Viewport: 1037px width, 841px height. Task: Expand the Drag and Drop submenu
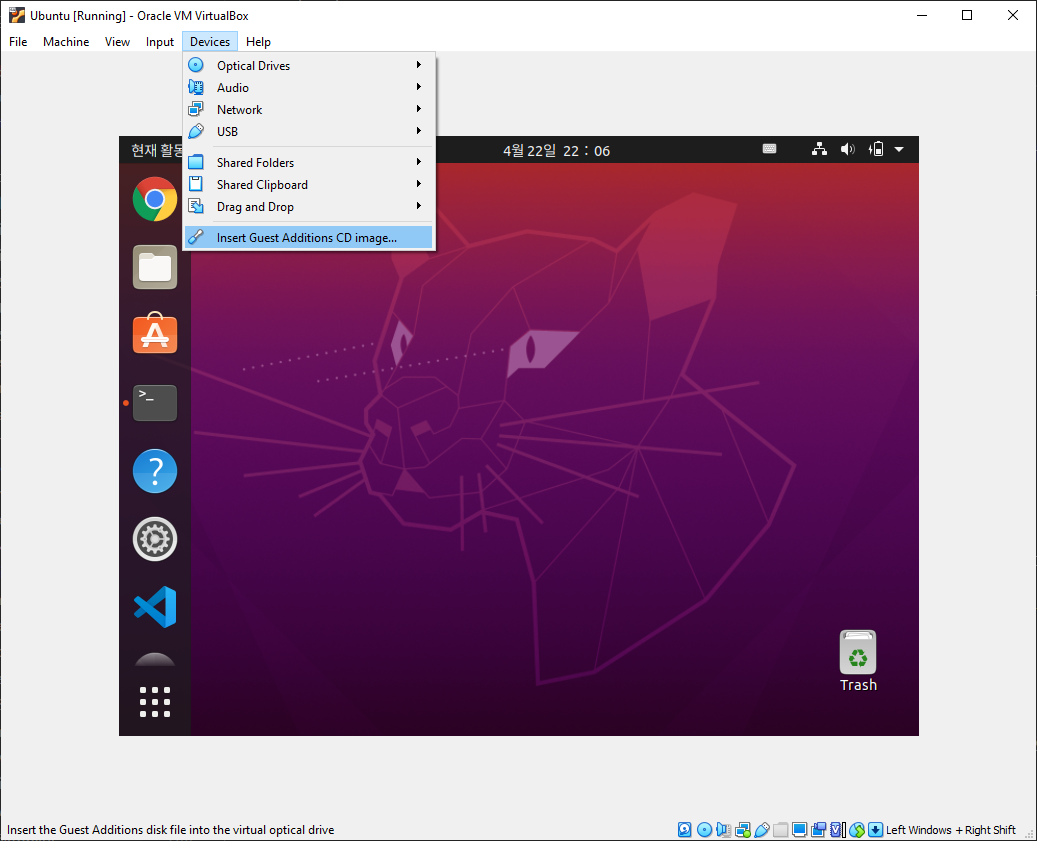(308, 206)
